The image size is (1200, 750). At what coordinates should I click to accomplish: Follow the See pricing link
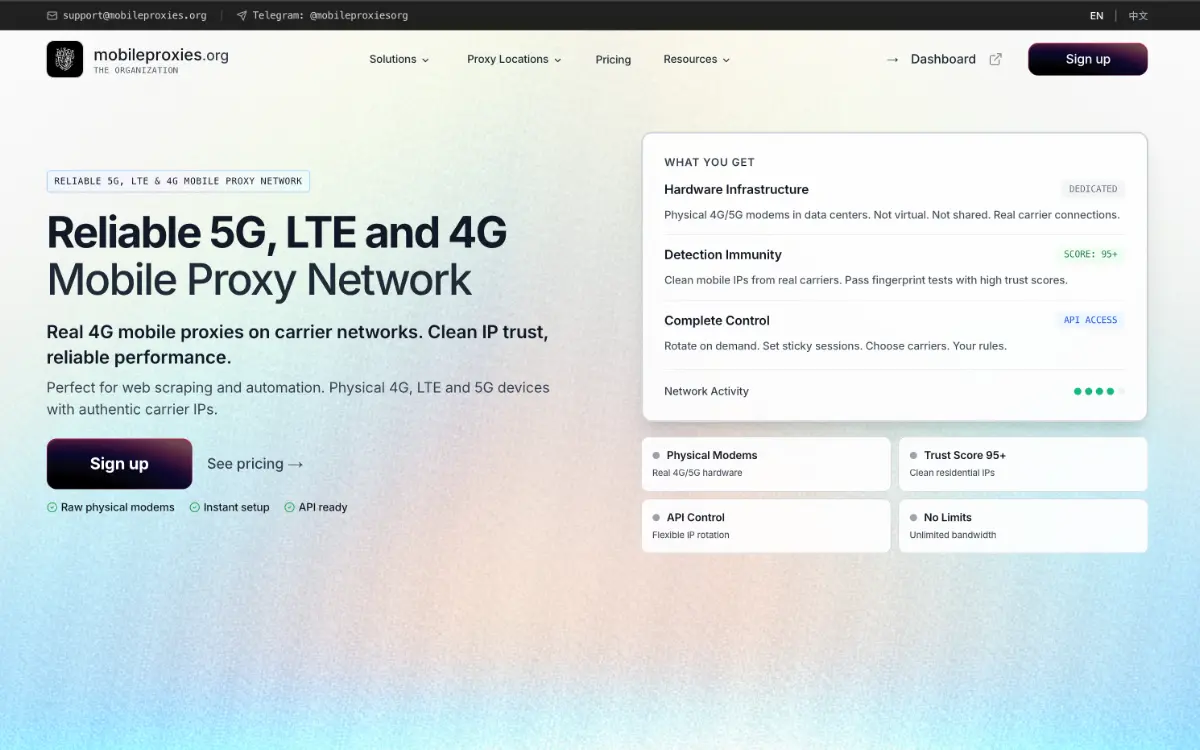[255, 464]
